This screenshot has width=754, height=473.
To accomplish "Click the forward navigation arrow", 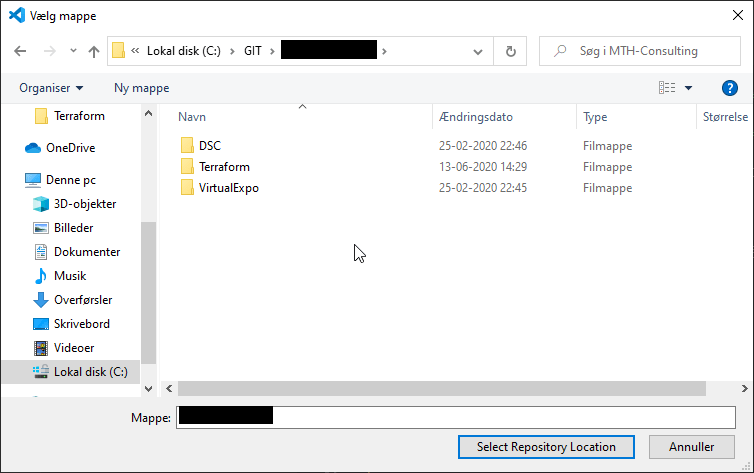I will (x=50, y=51).
